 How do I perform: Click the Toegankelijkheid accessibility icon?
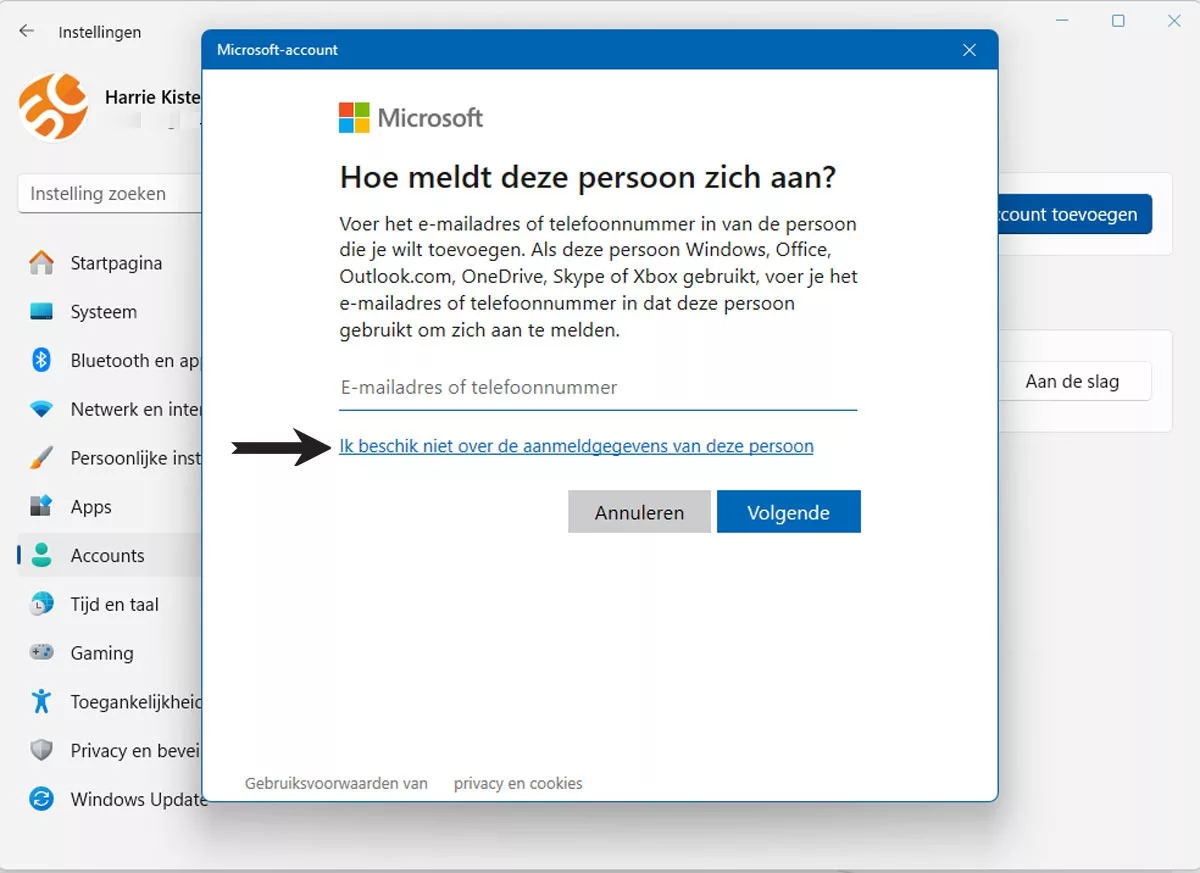41,701
